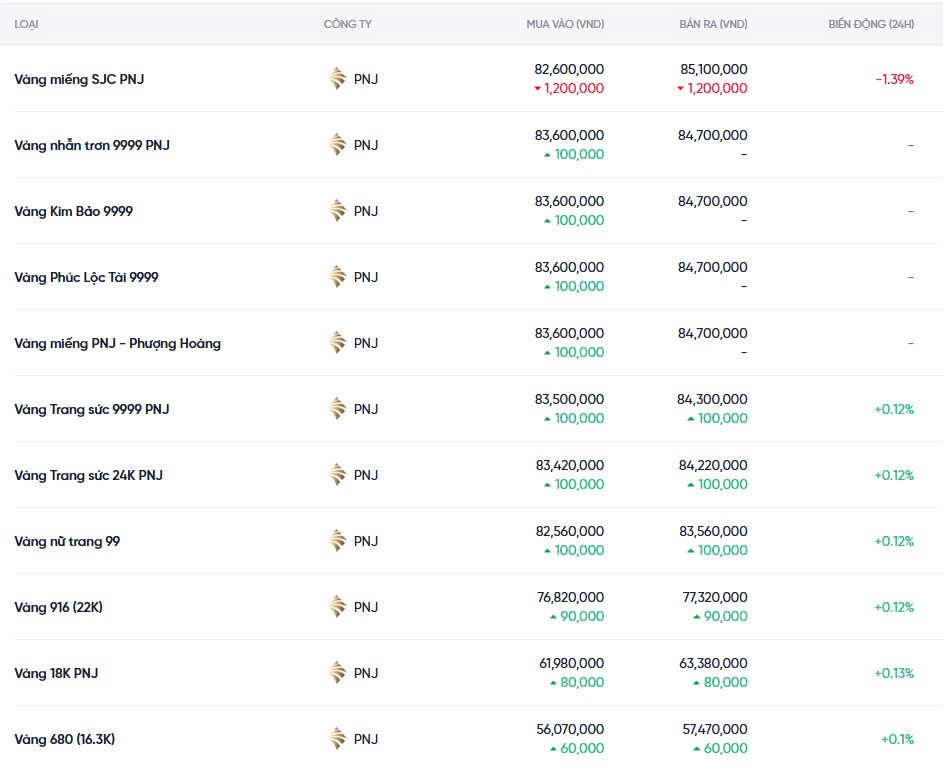
Task: Click PNJ logo beside Vàng nhẫn trơn 9999
Action: [x=338, y=145]
